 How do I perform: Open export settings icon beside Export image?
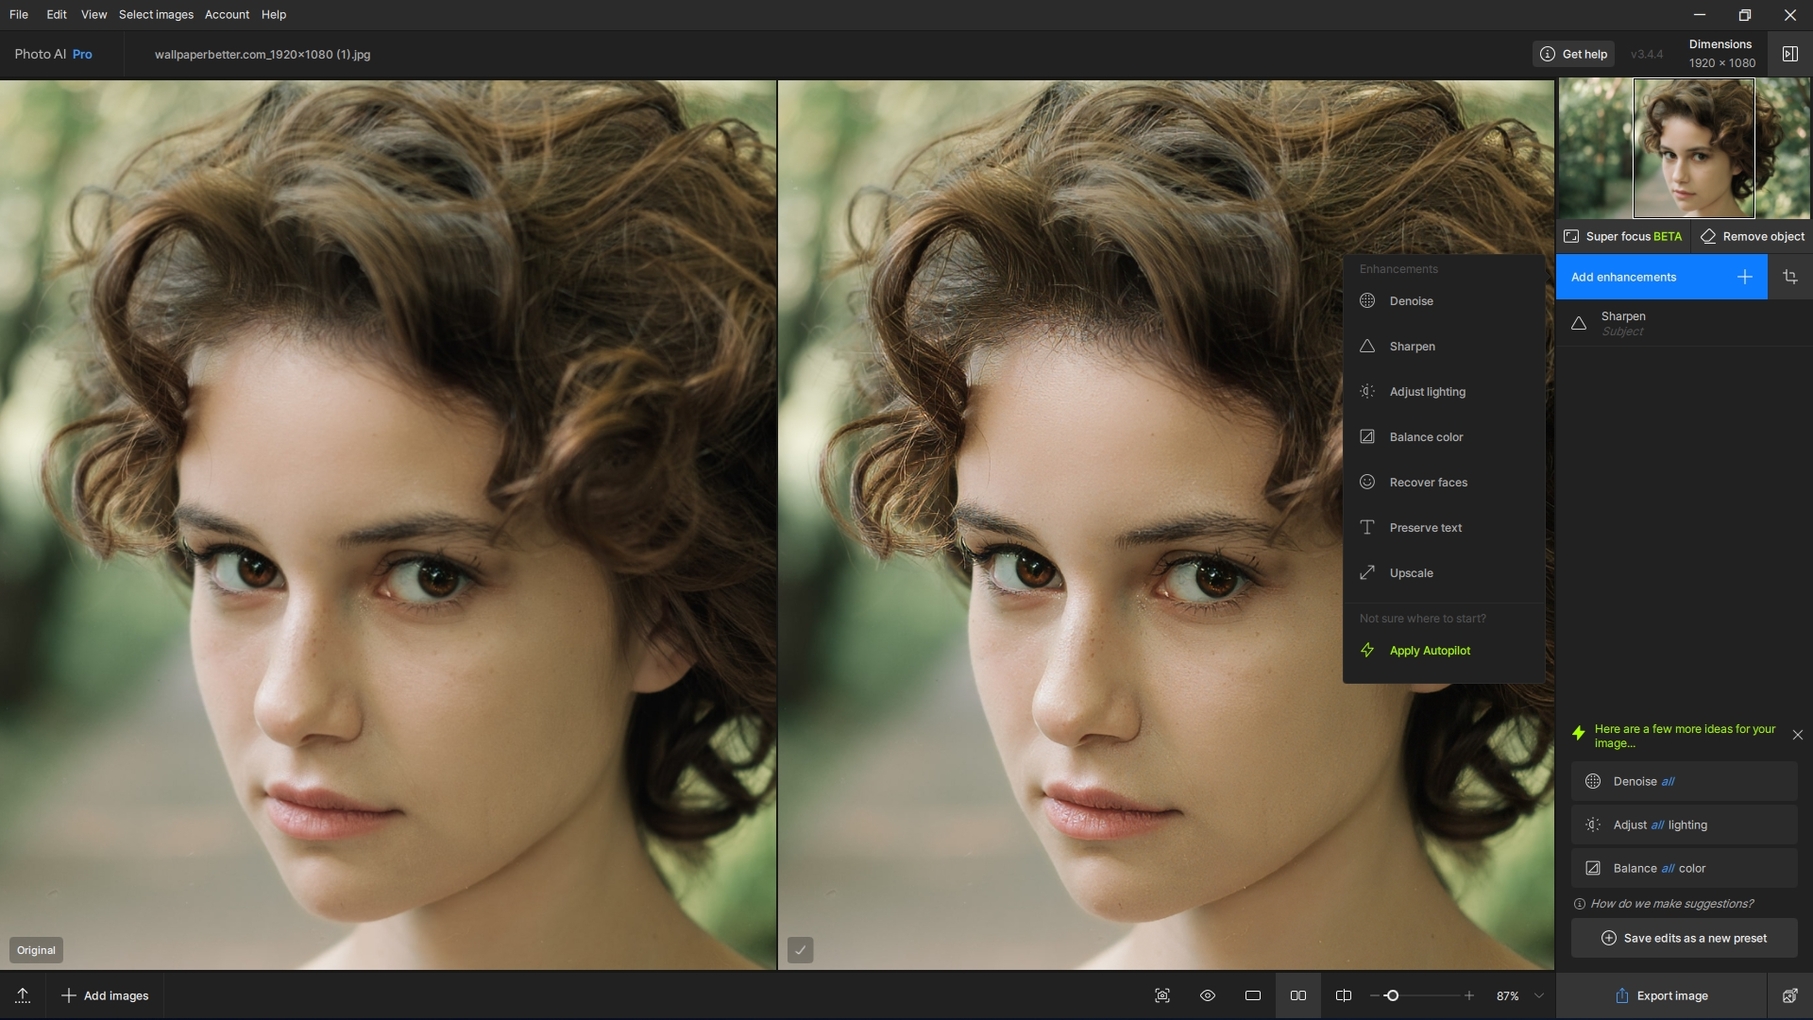click(1789, 996)
